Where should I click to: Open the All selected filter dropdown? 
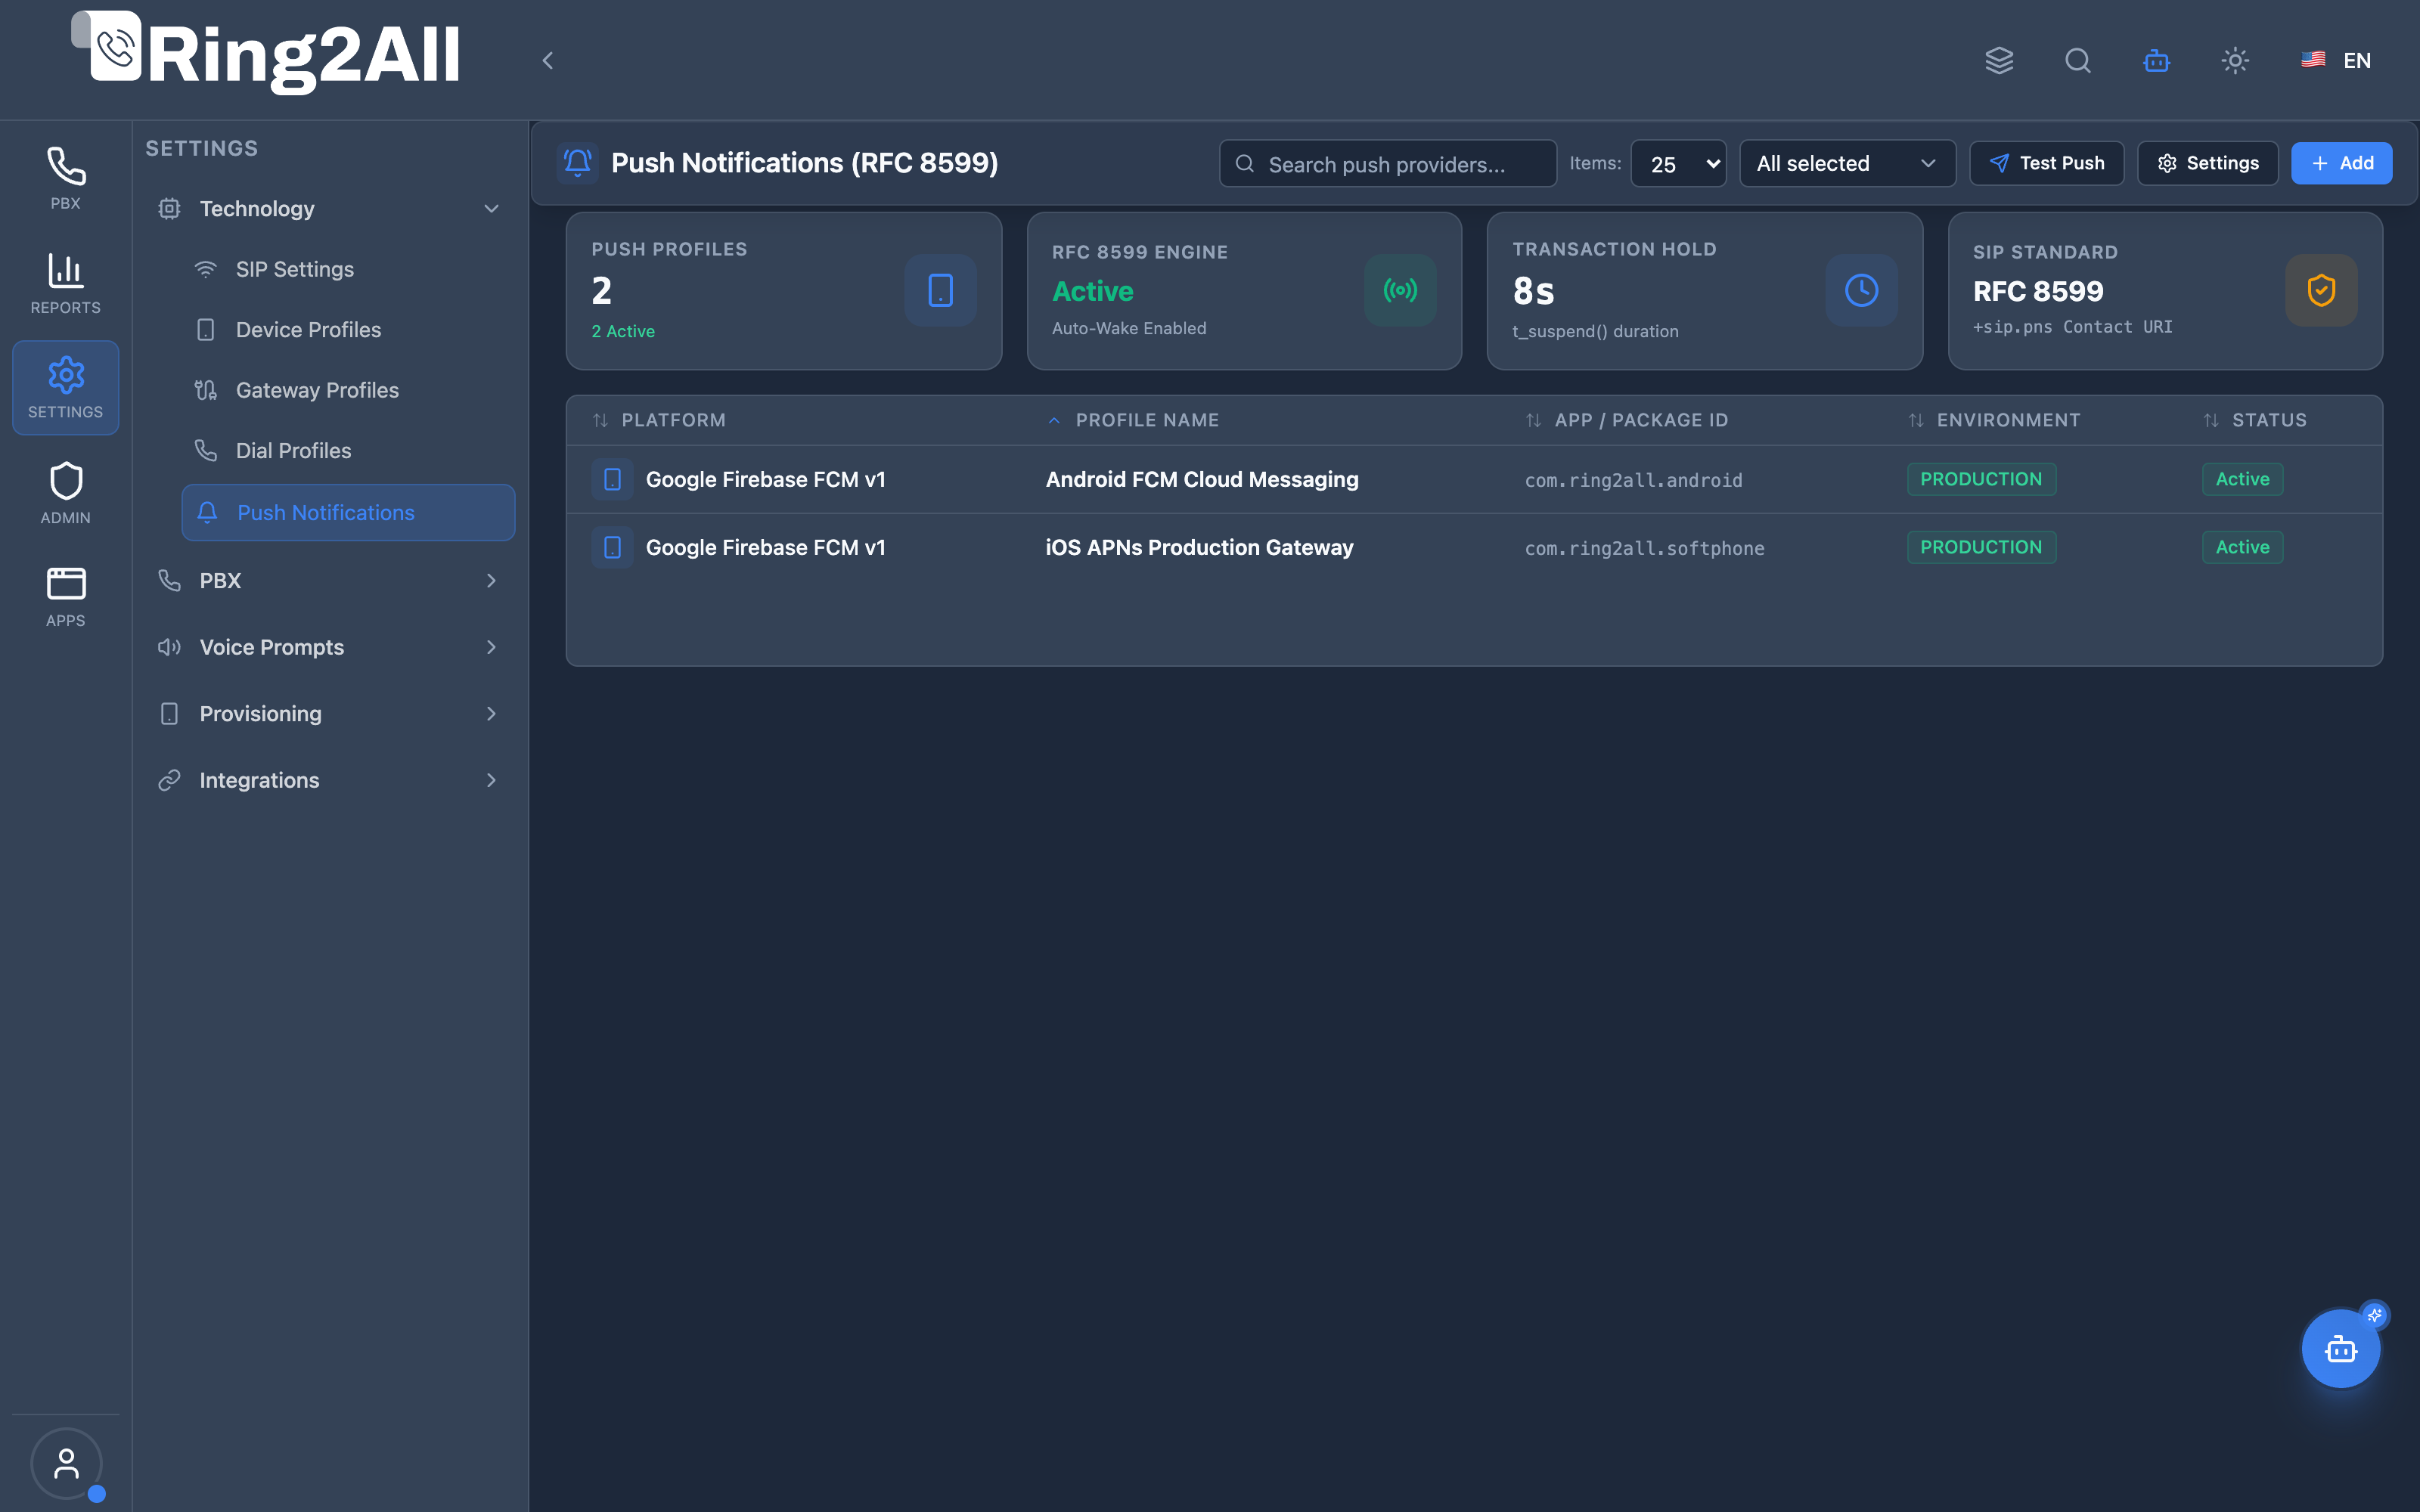[1847, 163]
